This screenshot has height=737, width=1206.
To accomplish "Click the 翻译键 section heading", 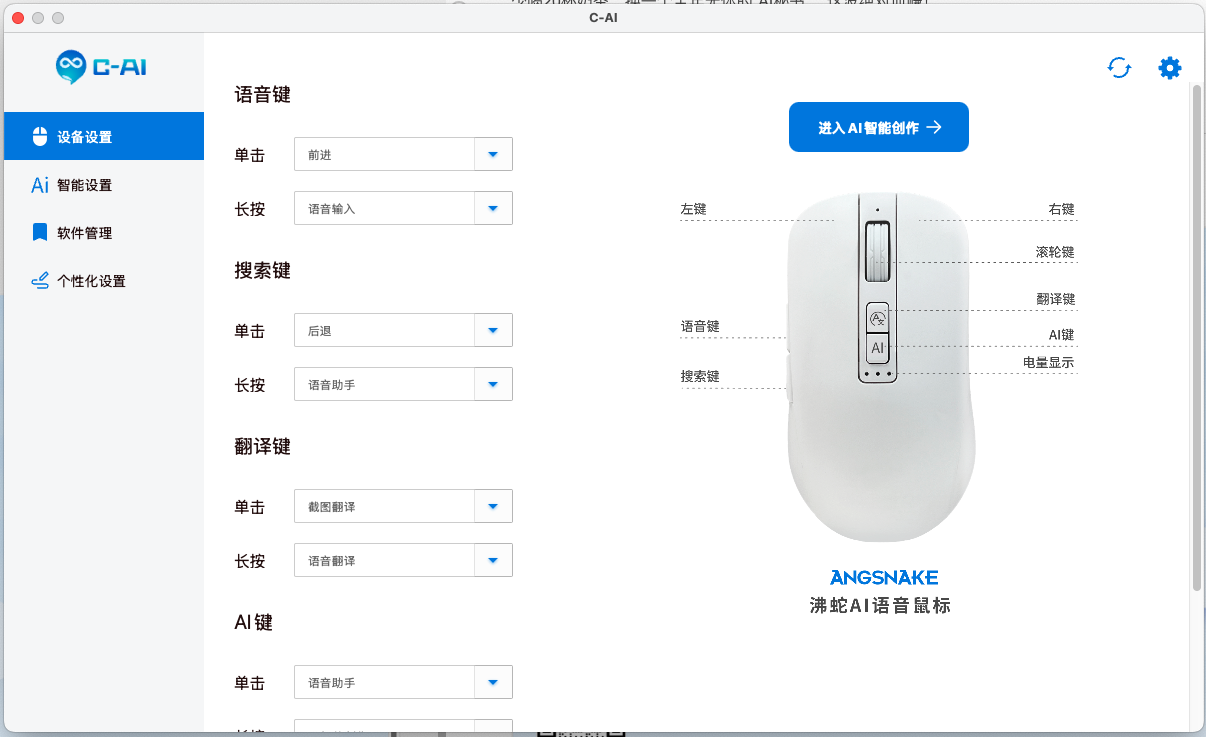I will 262,447.
